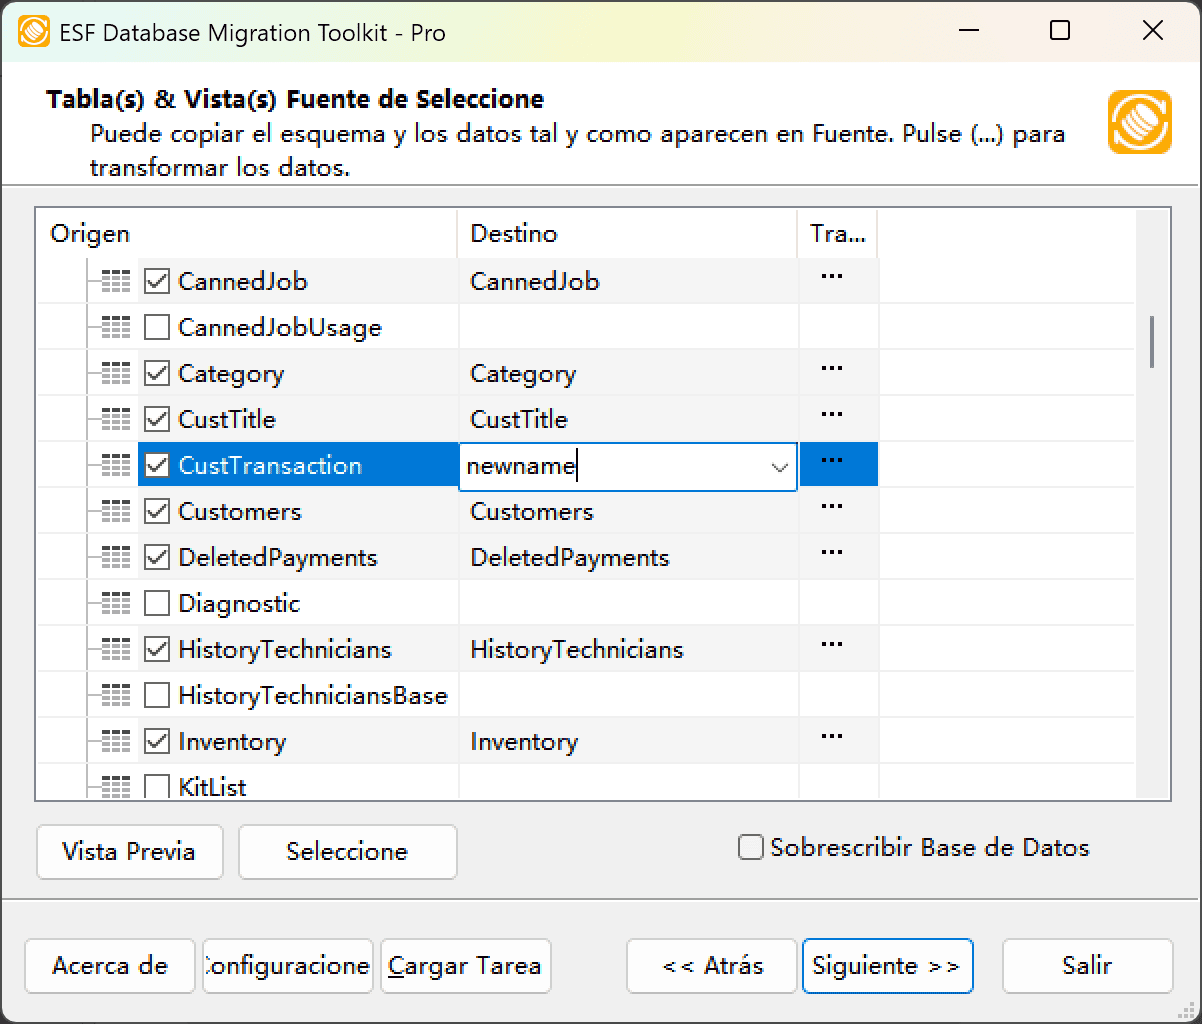
Task: Open transform ellipsis for HistoryTechnicians row
Action: click(x=831, y=645)
